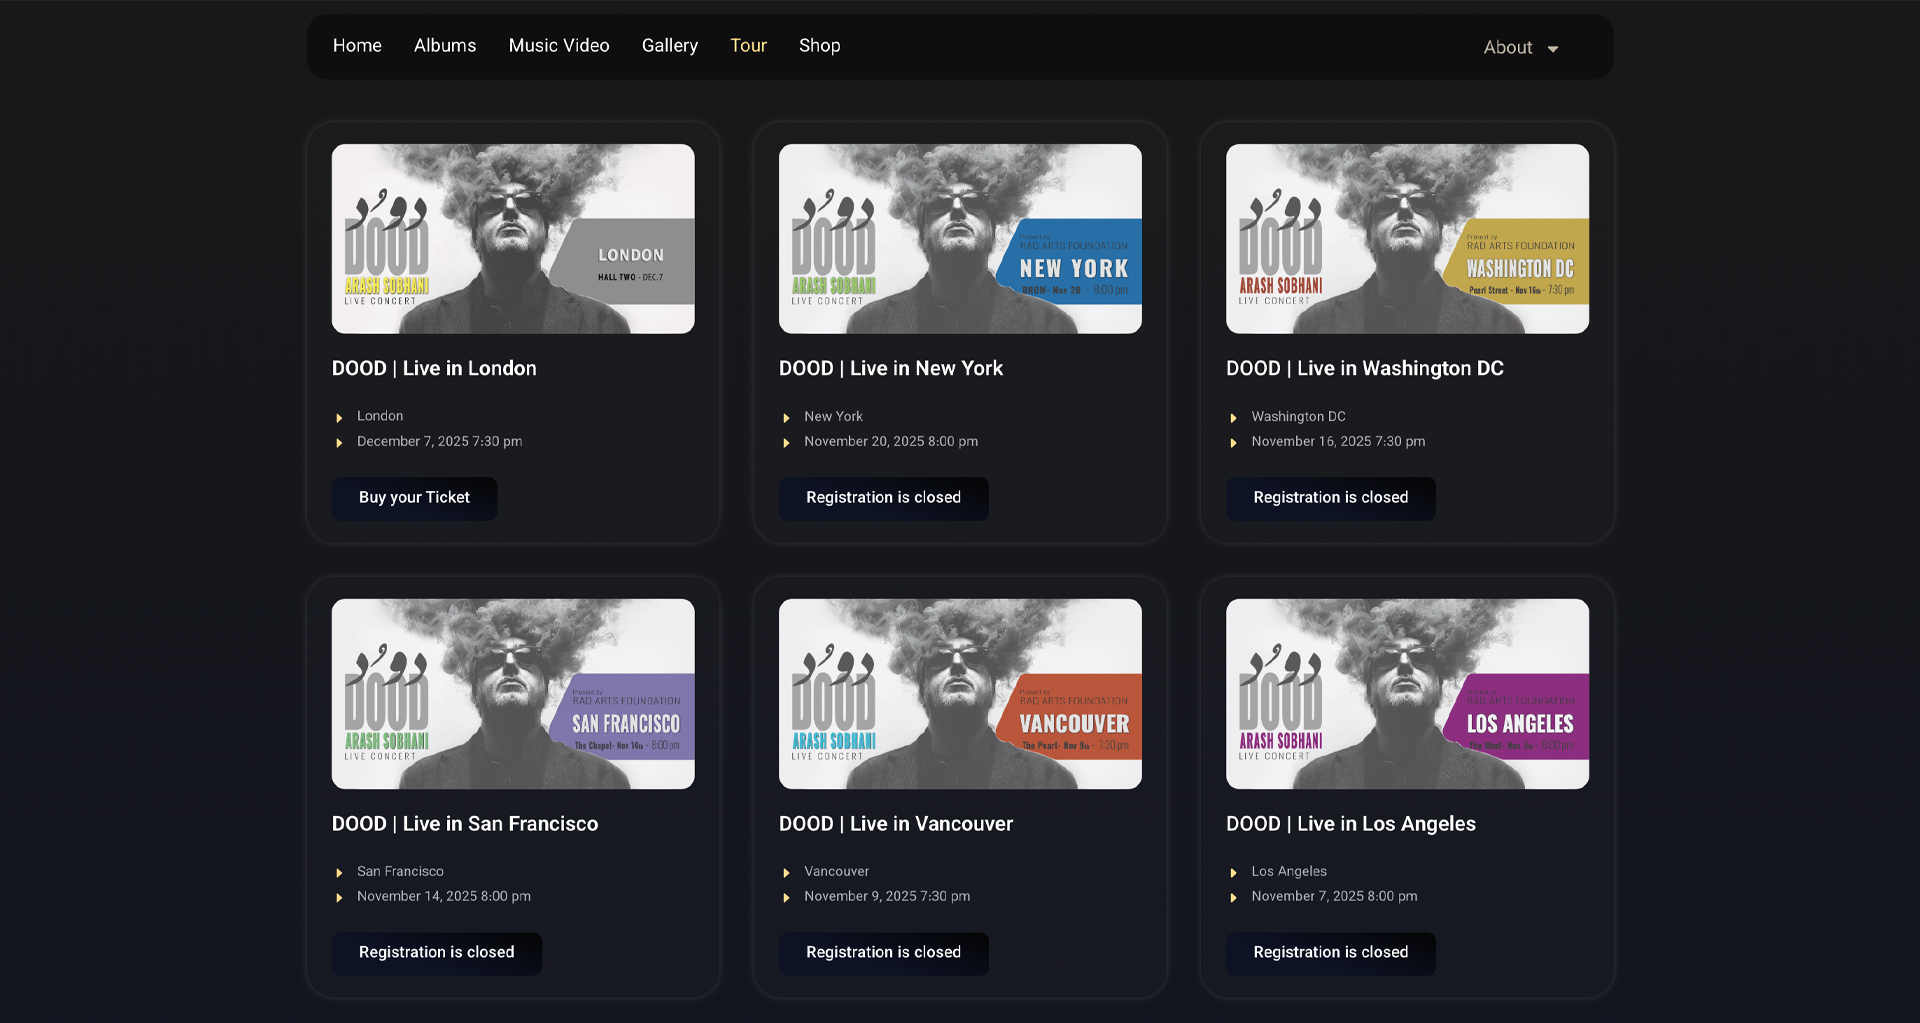The image size is (1920, 1023).
Task: Open the Vancouver concert poster thumbnail
Action: (960, 694)
